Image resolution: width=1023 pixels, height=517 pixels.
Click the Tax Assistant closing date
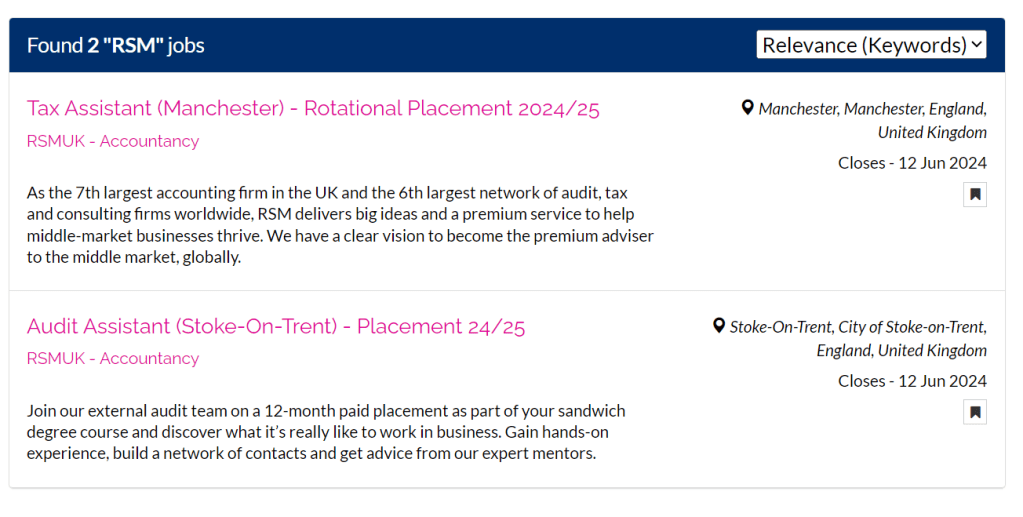click(x=912, y=163)
